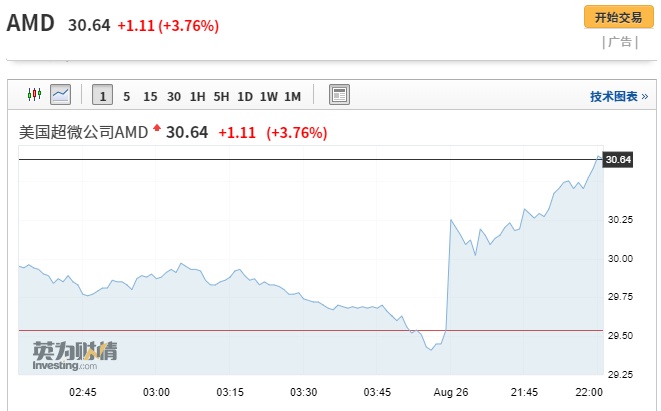Switch to 30 minute interval
Image resolution: width=661 pixels, height=411 pixels.
pyautogui.click(x=174, y=96)
